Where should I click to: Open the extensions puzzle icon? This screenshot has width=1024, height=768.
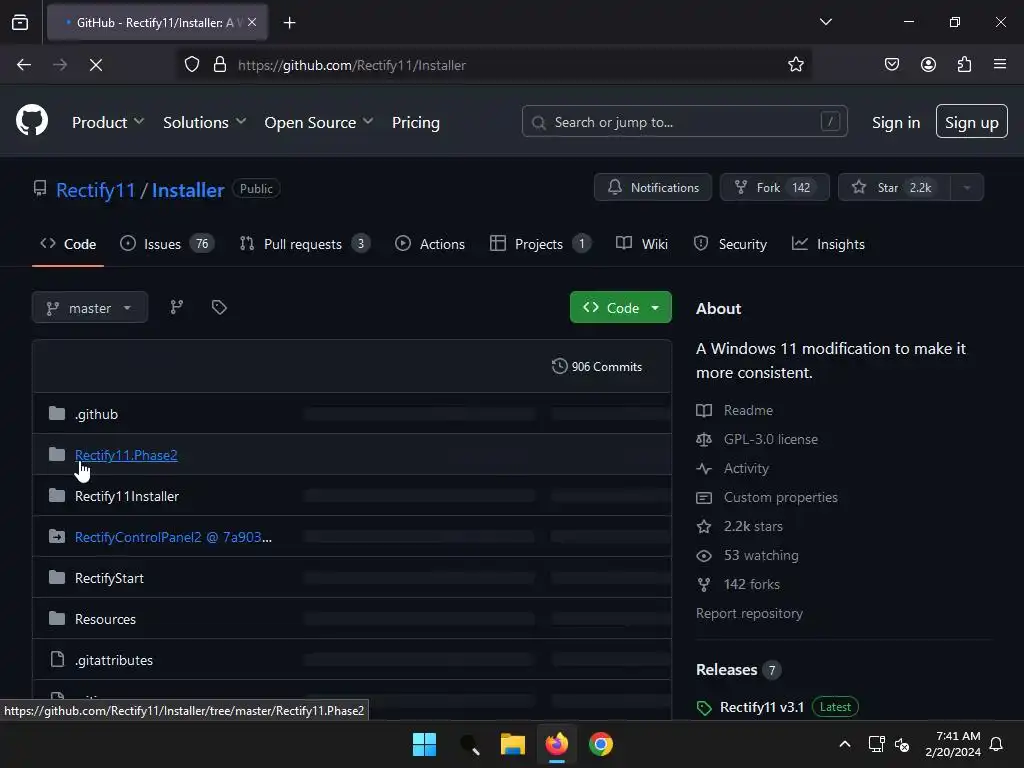[x=964, y=65]
